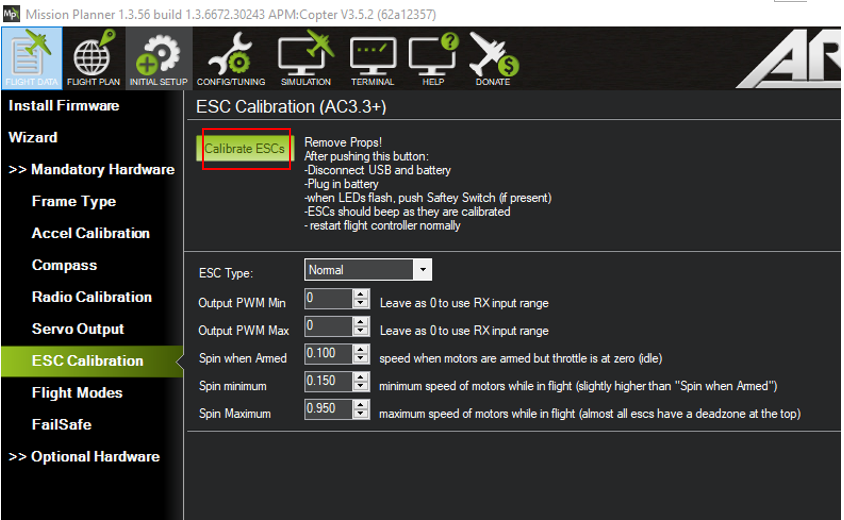Select ESC Calibration sidebar item
The image size is (844, 520).
[92, 361]
